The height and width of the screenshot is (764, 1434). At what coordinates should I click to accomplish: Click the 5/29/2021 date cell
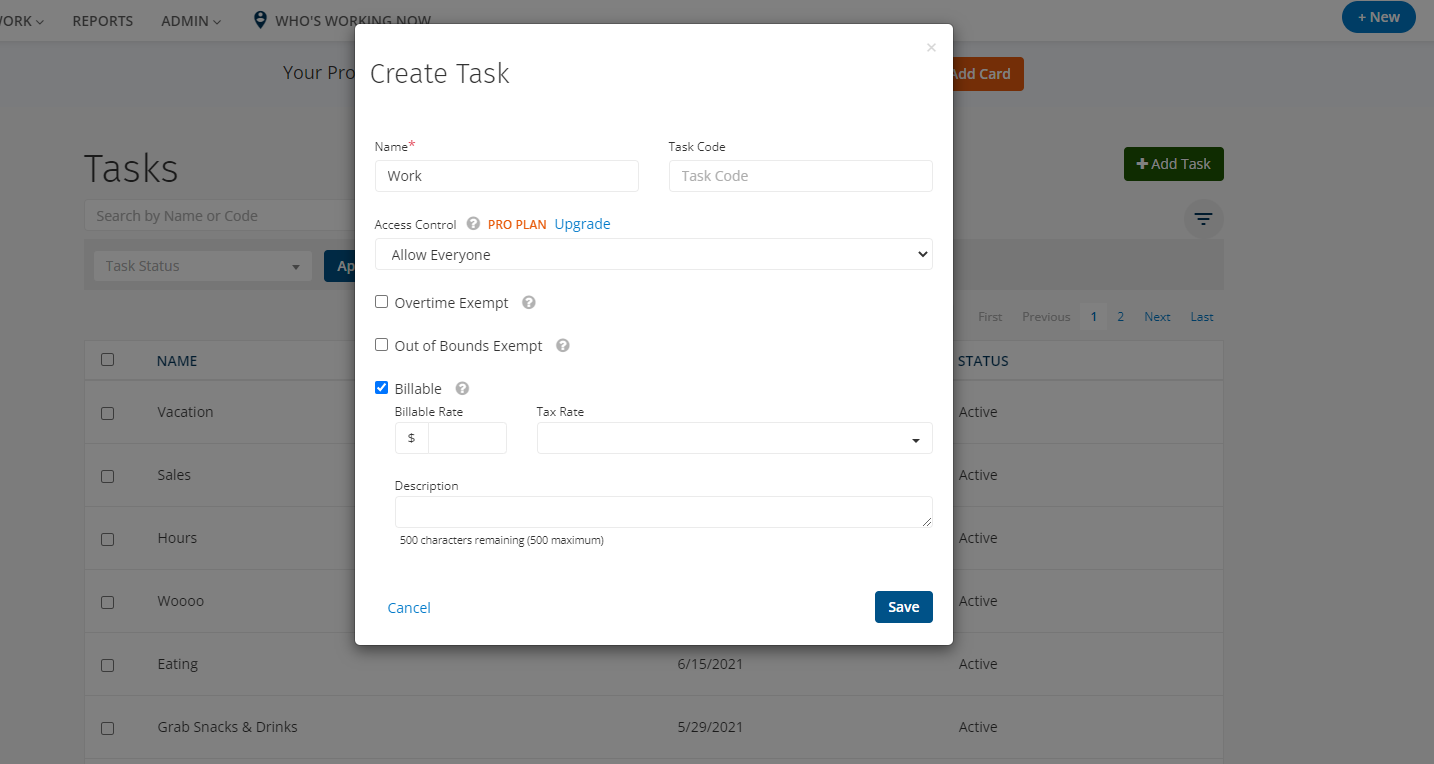point(710,727)
